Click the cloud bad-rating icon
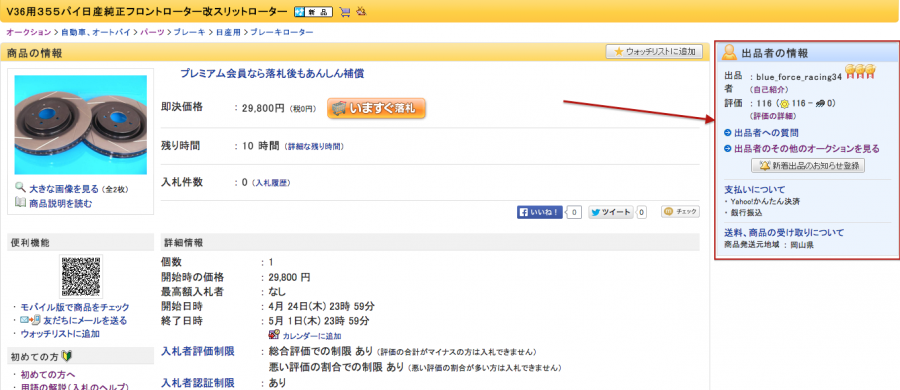Screen dimensions: 900x390 [821, 103]
